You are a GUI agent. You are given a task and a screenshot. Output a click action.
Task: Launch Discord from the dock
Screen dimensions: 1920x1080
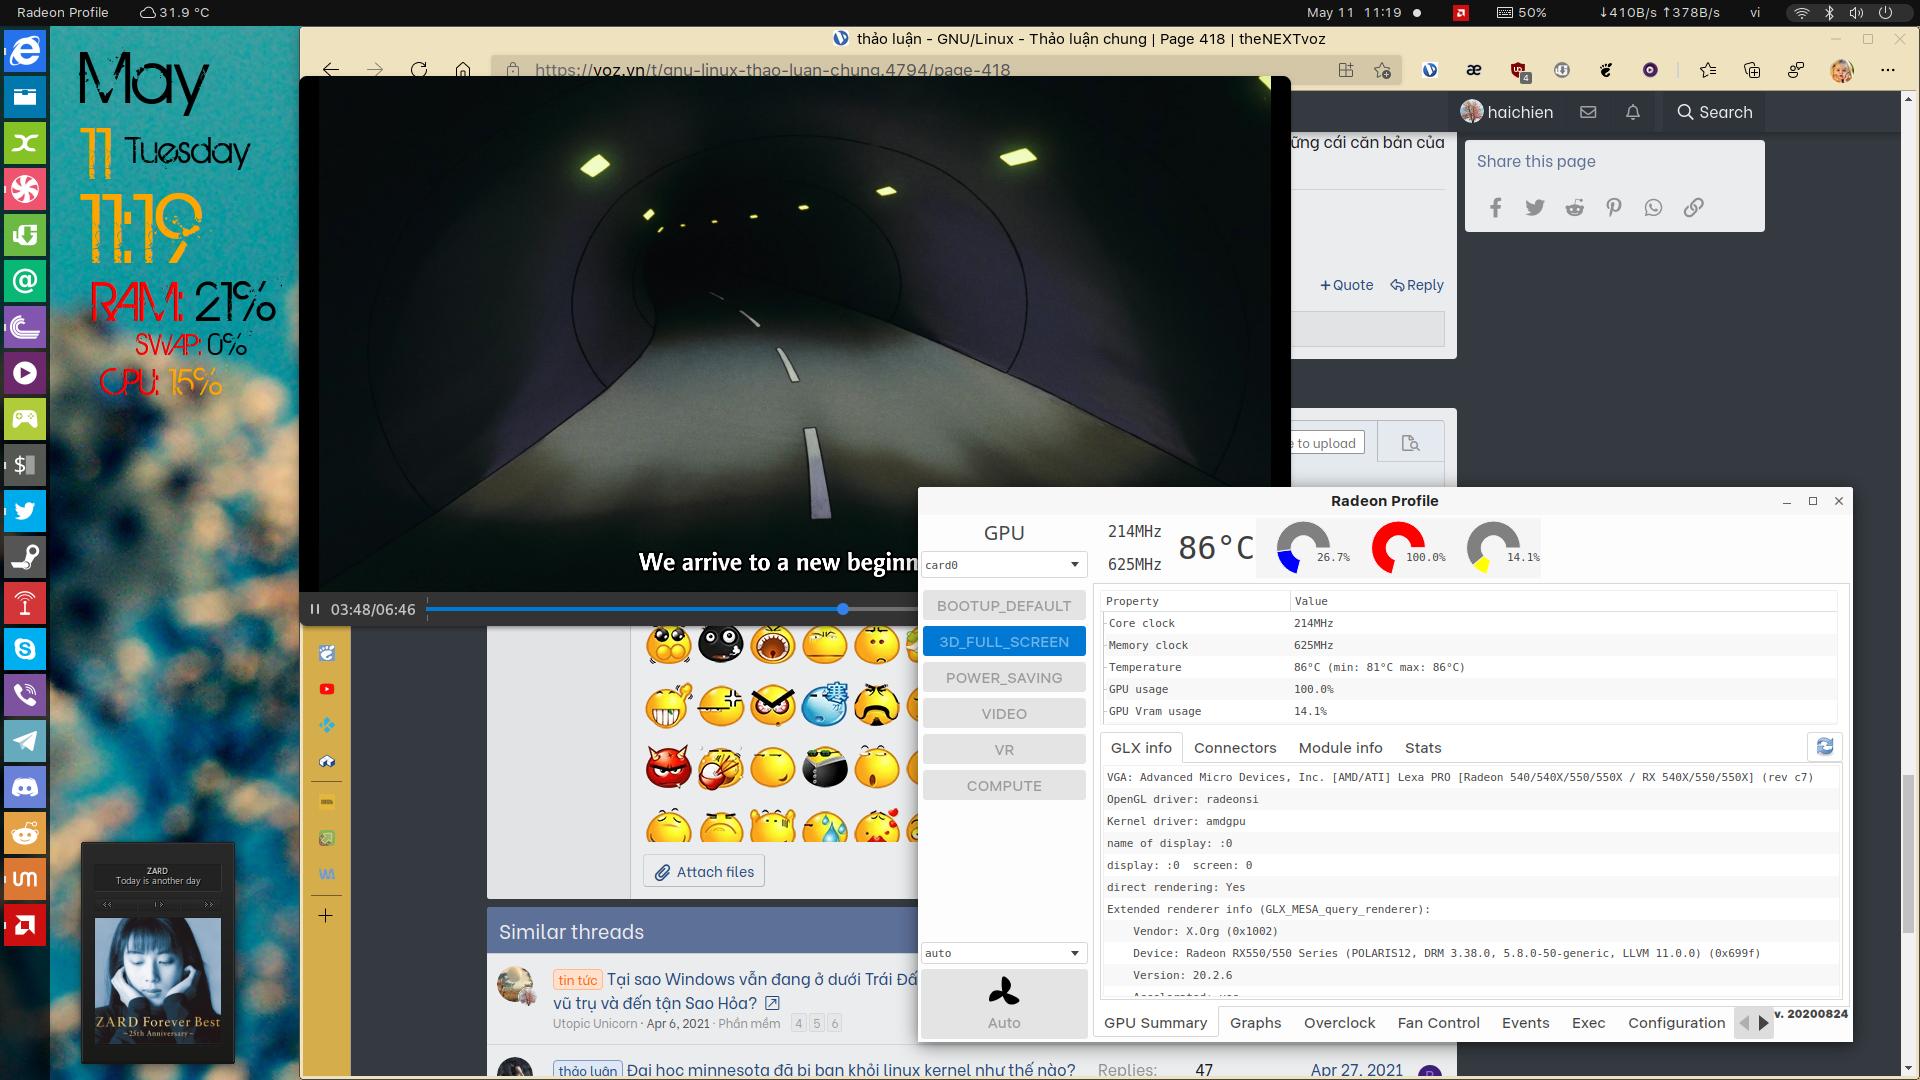coord(25,787)
